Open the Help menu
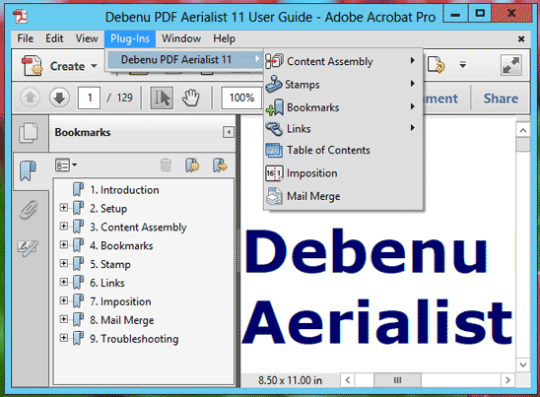This screenshot has height=397, width=540. [224, 39]
